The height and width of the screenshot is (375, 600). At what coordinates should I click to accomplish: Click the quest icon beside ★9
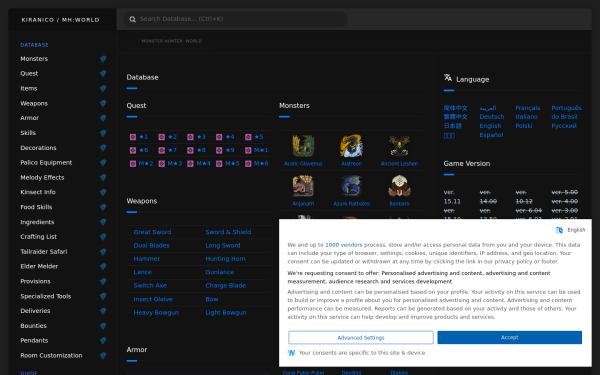click(219, 150)
